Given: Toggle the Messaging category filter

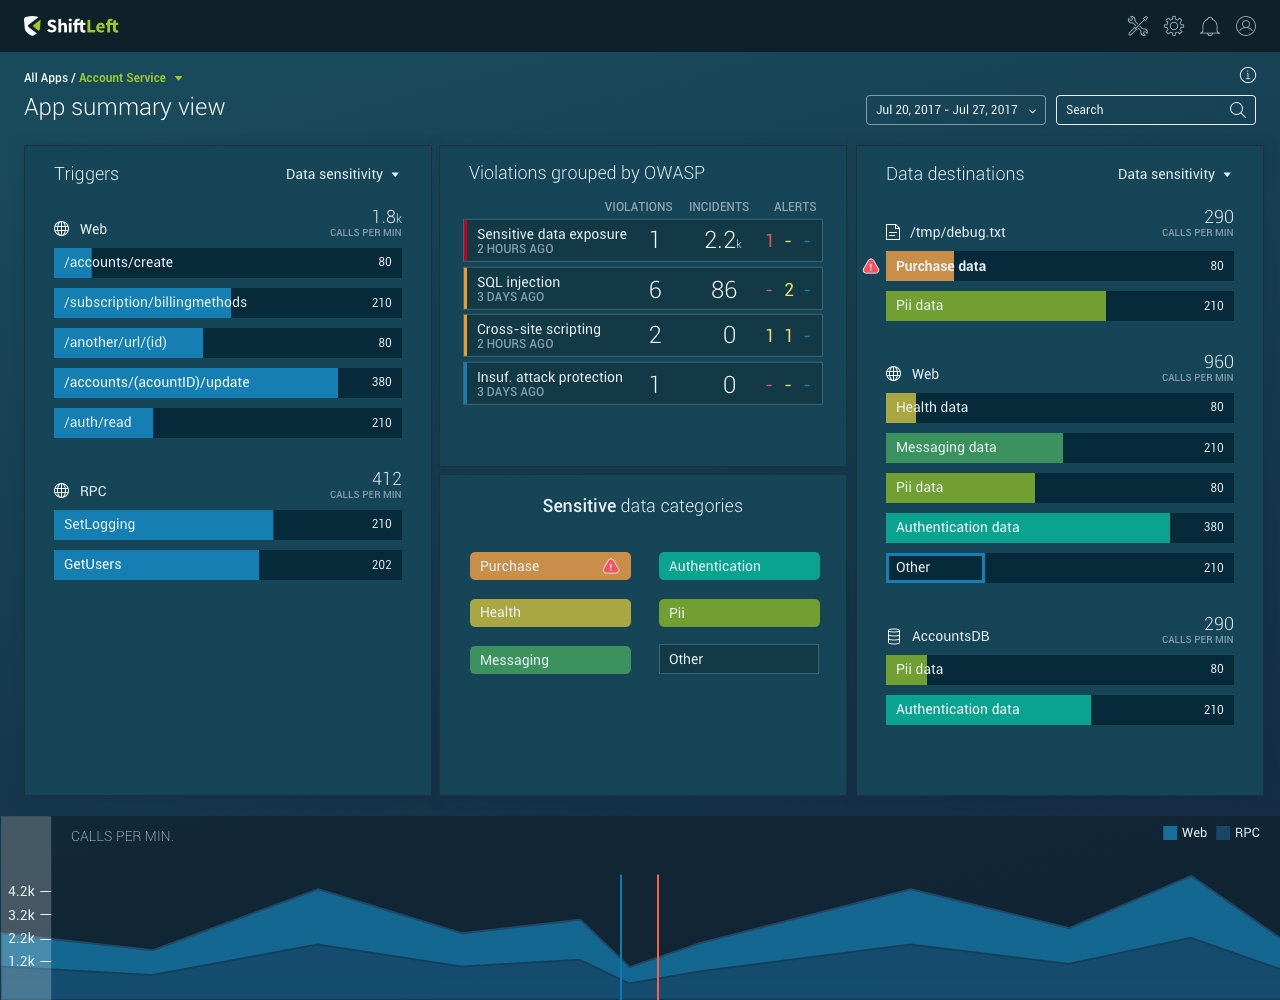Looking at the screenshot, I should pos(550,660).
